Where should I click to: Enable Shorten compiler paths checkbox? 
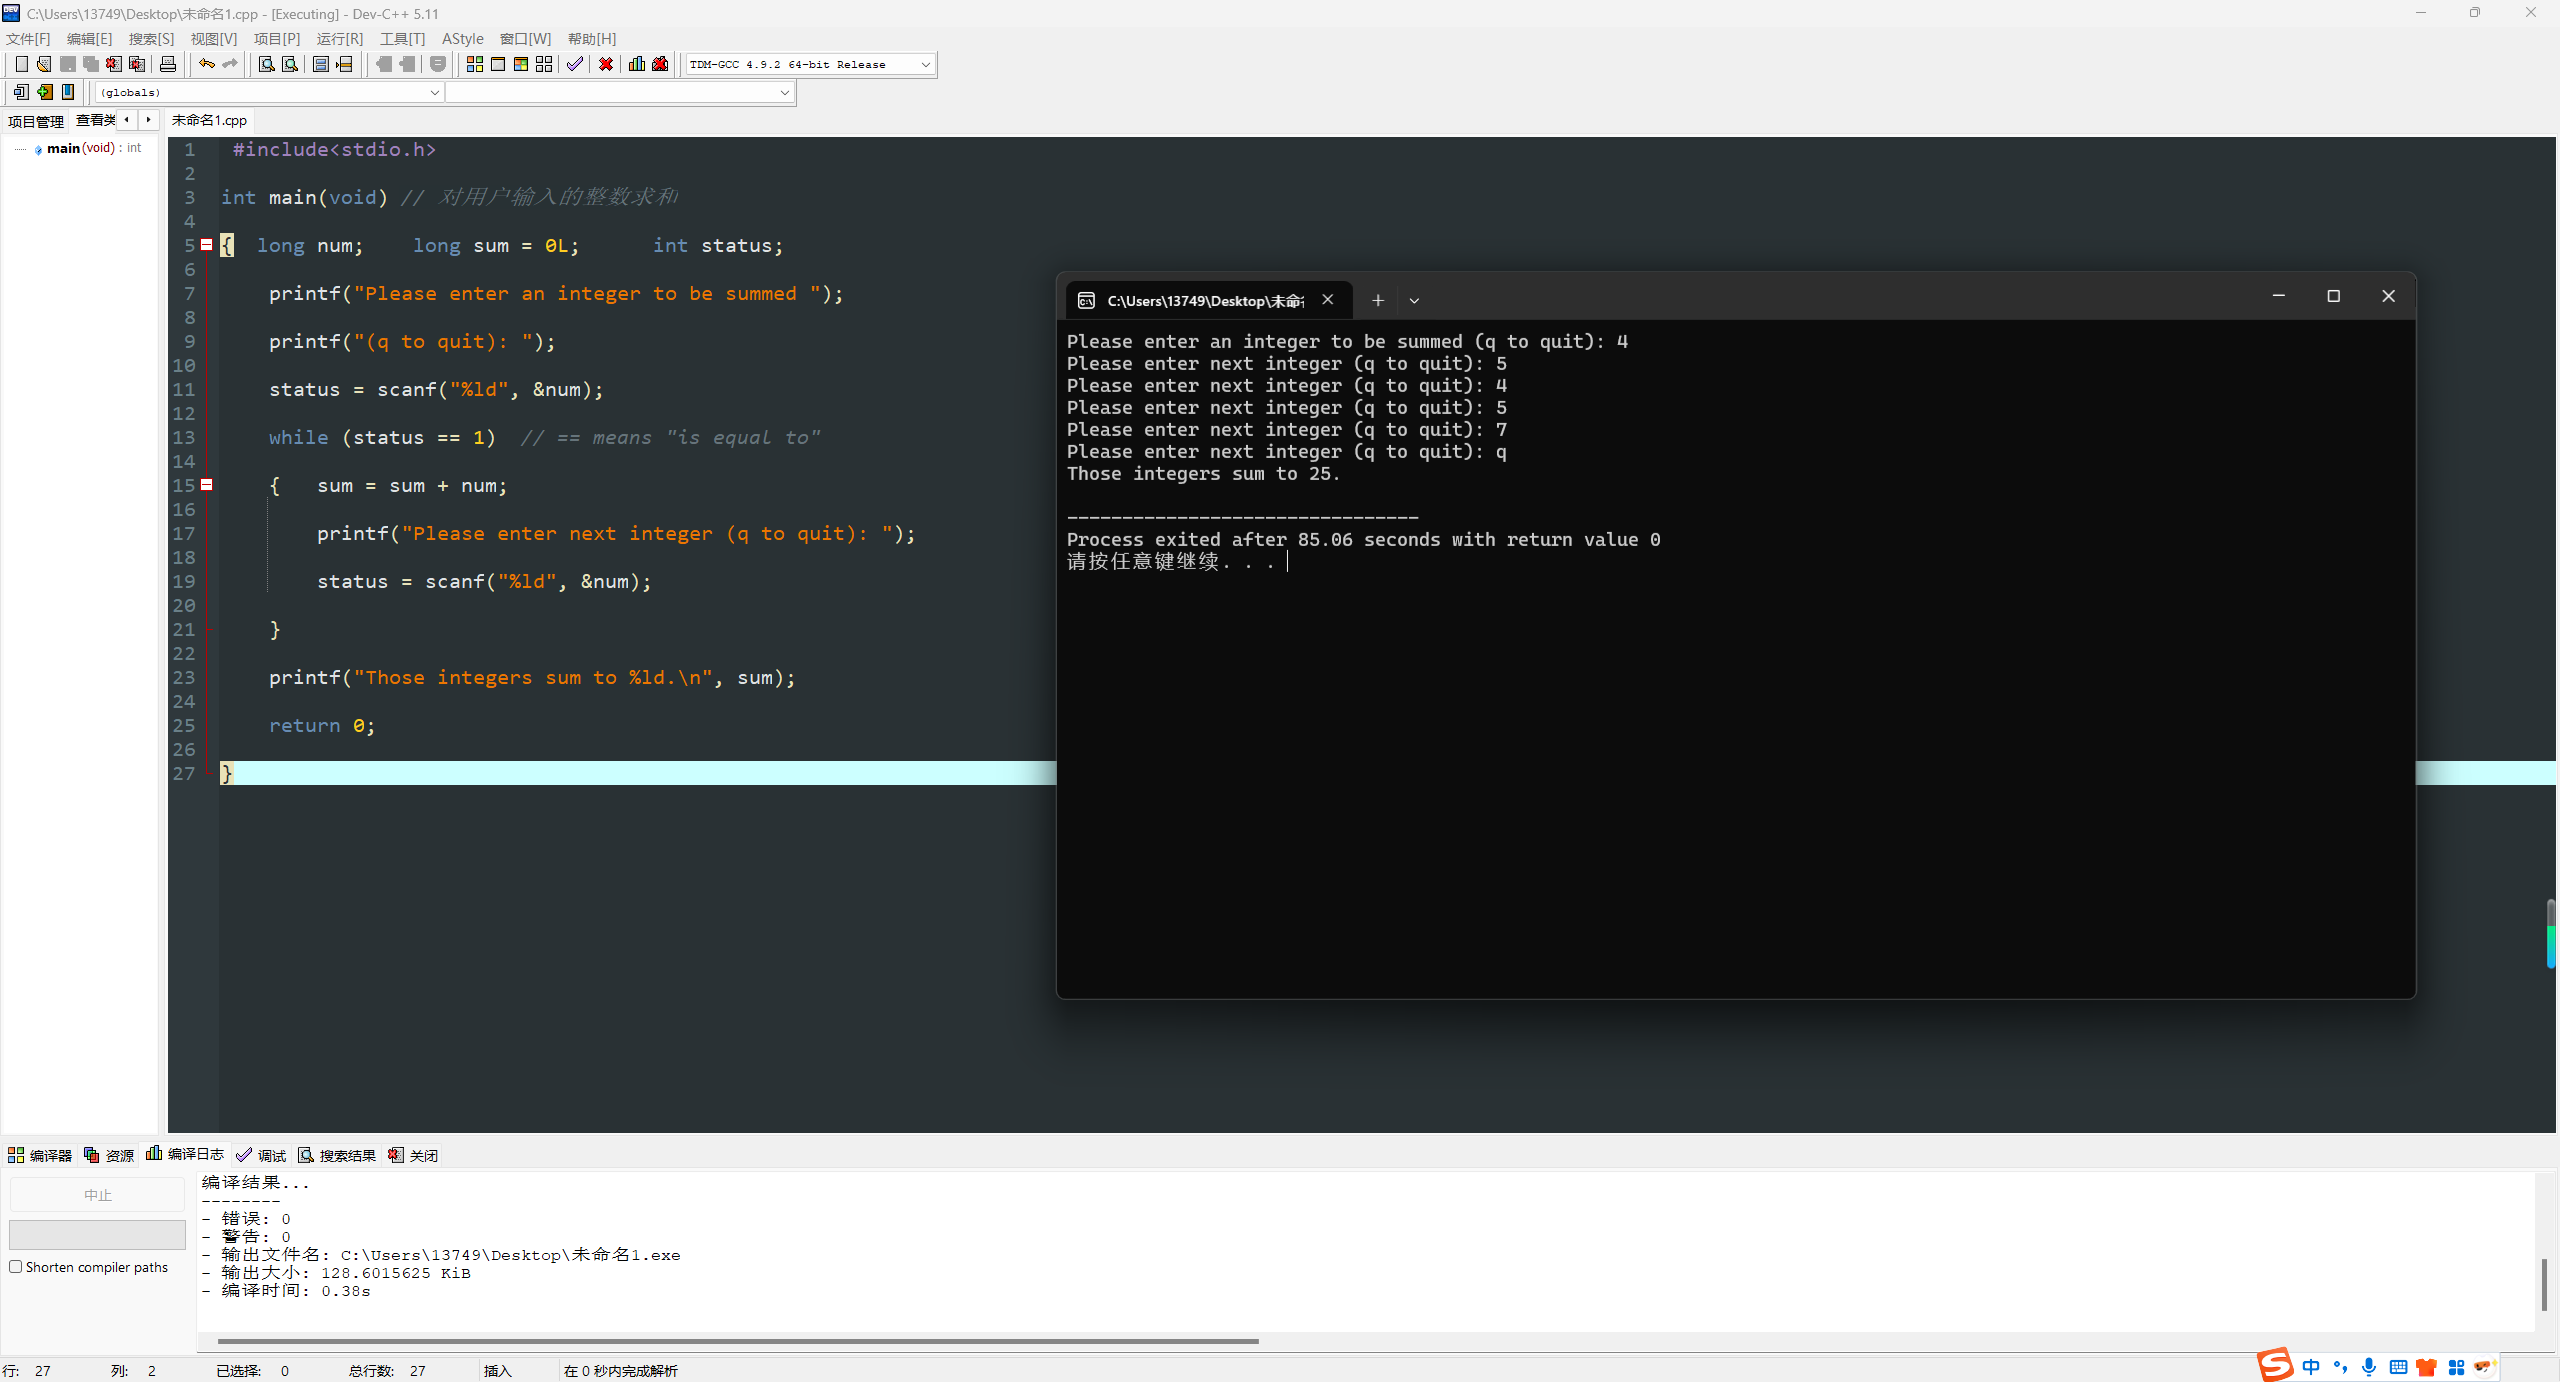pos(16,1267)
